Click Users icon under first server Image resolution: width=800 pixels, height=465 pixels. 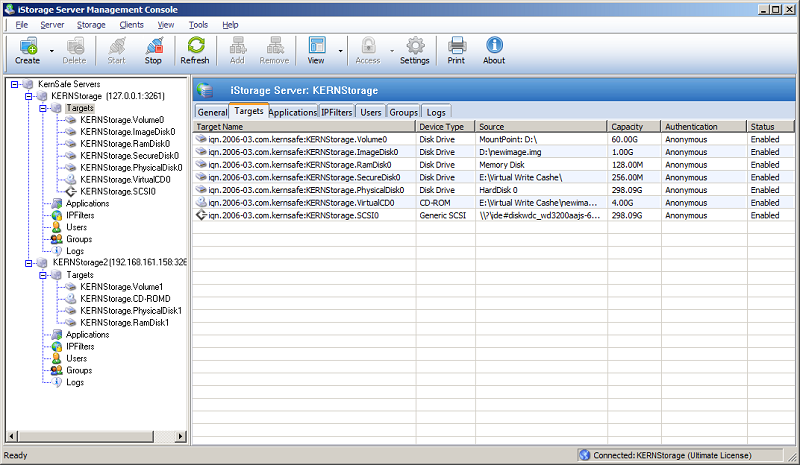click(x=57, y=227)
